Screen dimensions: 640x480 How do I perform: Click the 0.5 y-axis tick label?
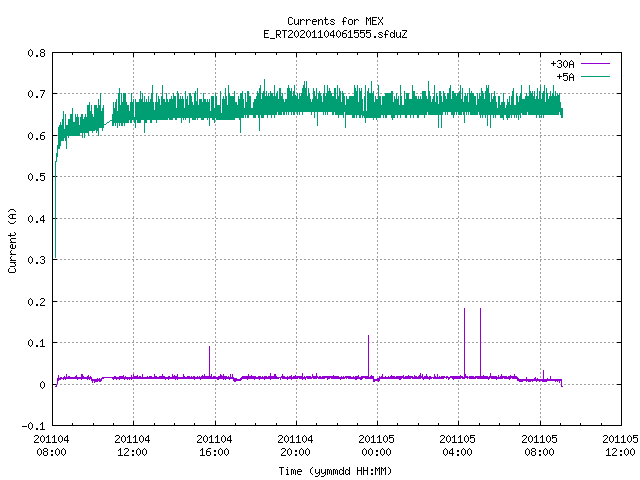click(36, 177)
